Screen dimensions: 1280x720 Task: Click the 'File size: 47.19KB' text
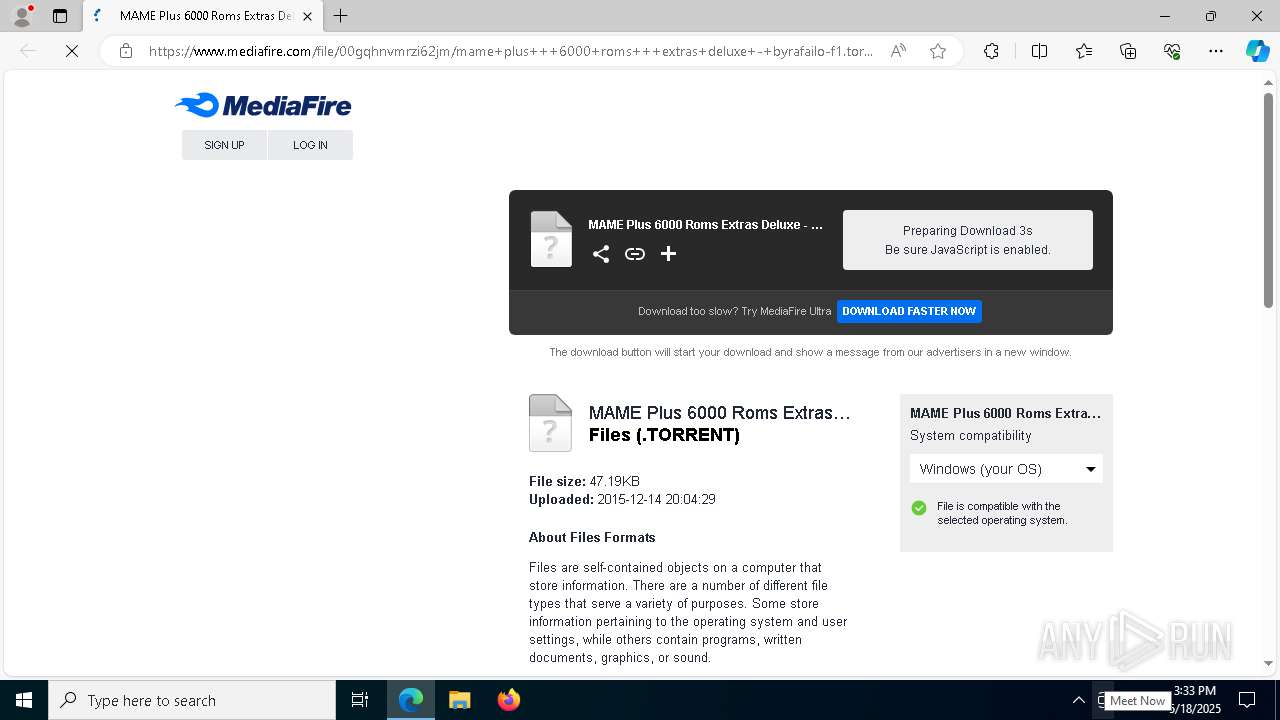tap(584, 481)
